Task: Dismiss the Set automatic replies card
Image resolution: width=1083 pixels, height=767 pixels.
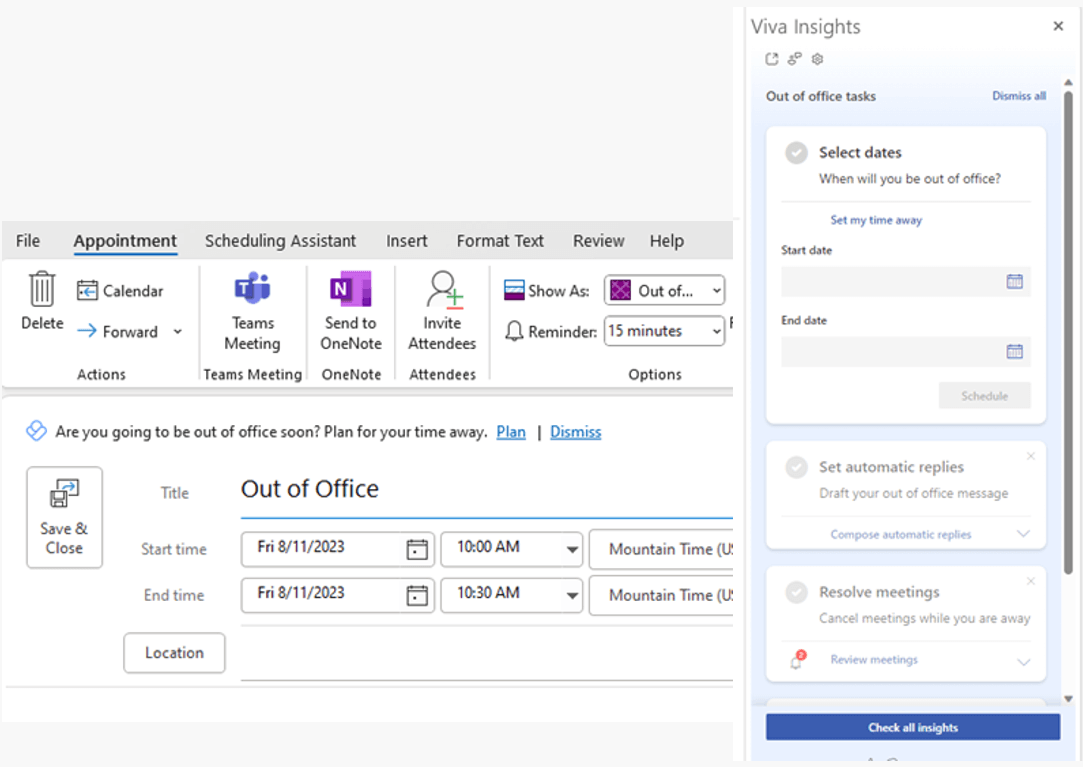Action: tap(1031, 456)
